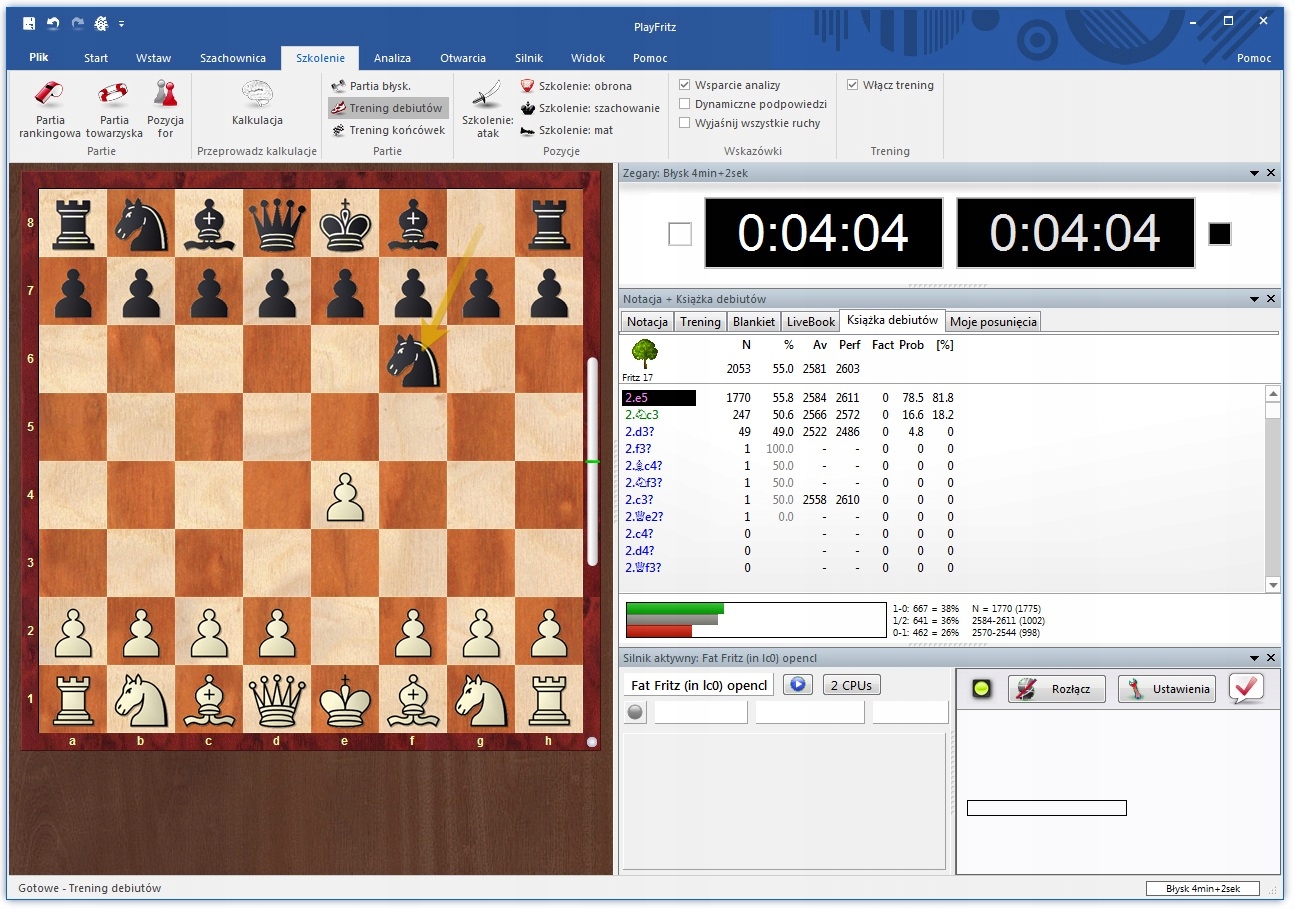Open Silnik aktywny panel dropdown arrow

coord(1254,657)
